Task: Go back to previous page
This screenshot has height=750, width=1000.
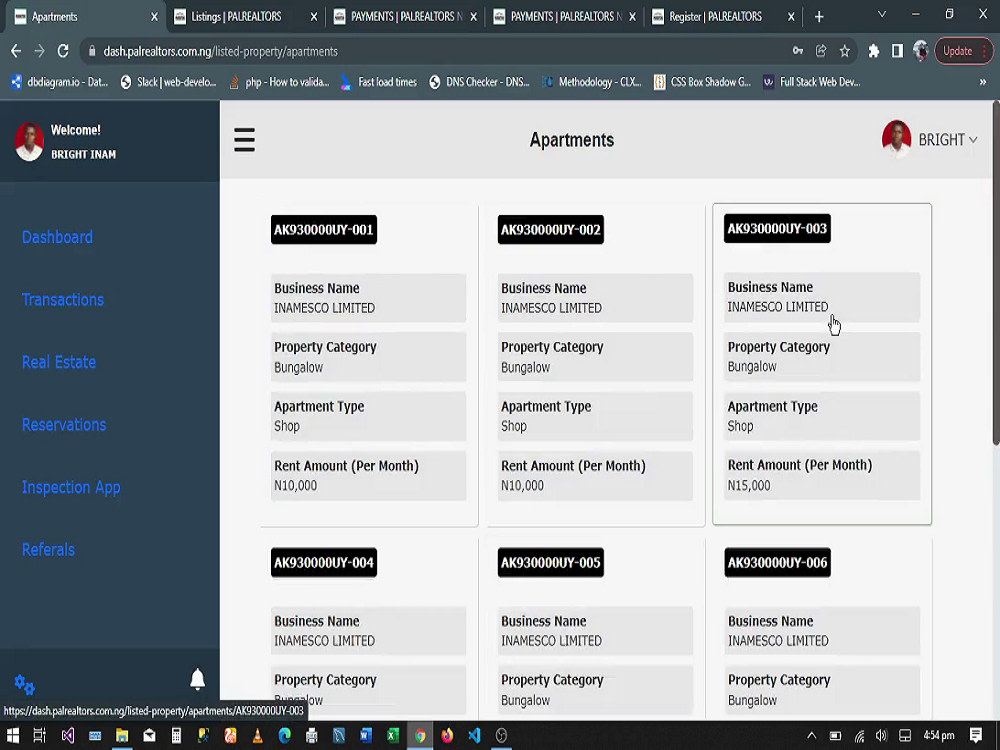Action: (16, 51)
